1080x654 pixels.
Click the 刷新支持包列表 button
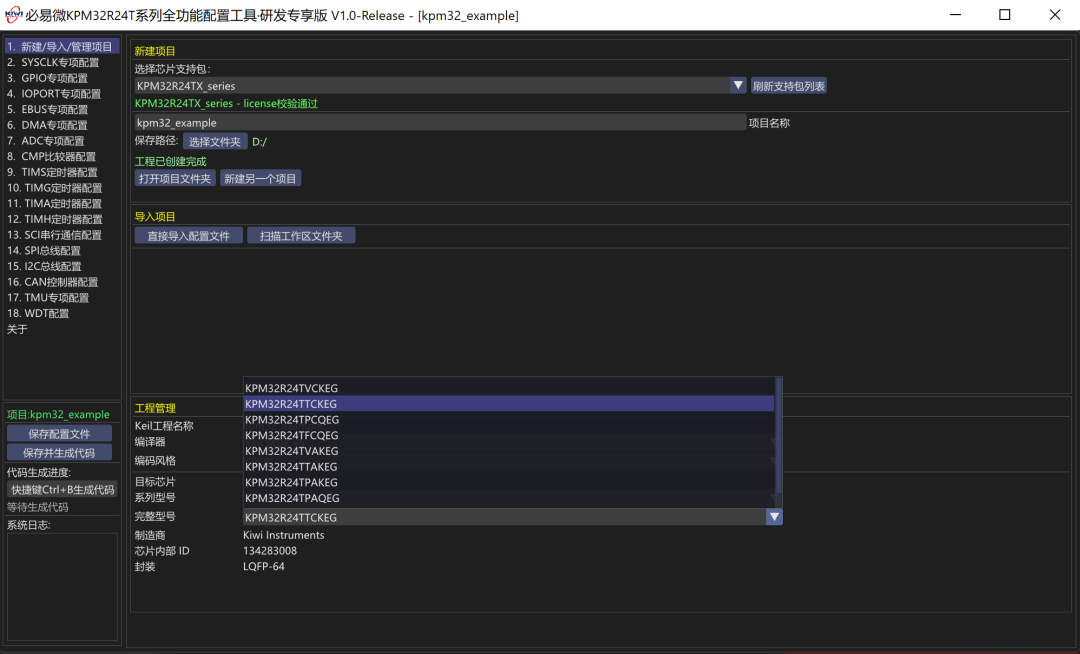pos(789,86)
